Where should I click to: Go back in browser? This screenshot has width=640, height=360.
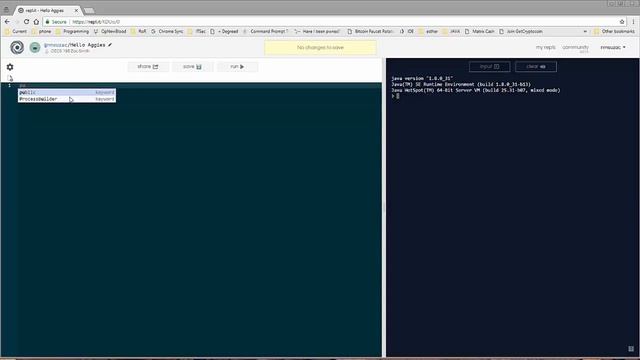[7, 22]
